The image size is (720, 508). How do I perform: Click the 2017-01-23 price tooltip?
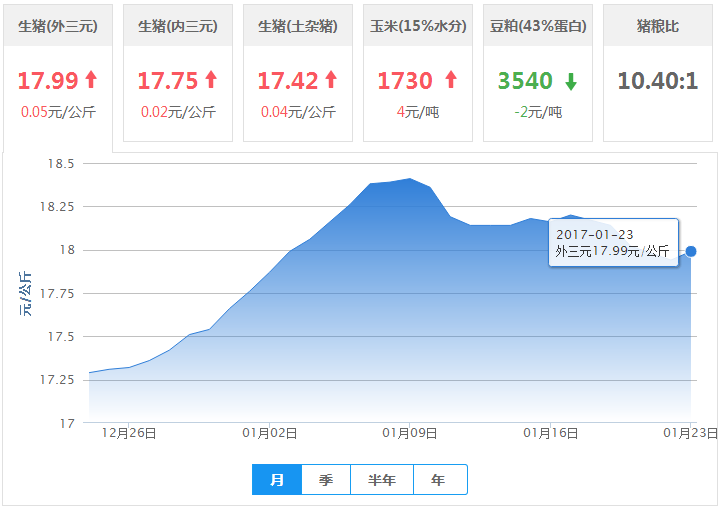tap(613, 243)
